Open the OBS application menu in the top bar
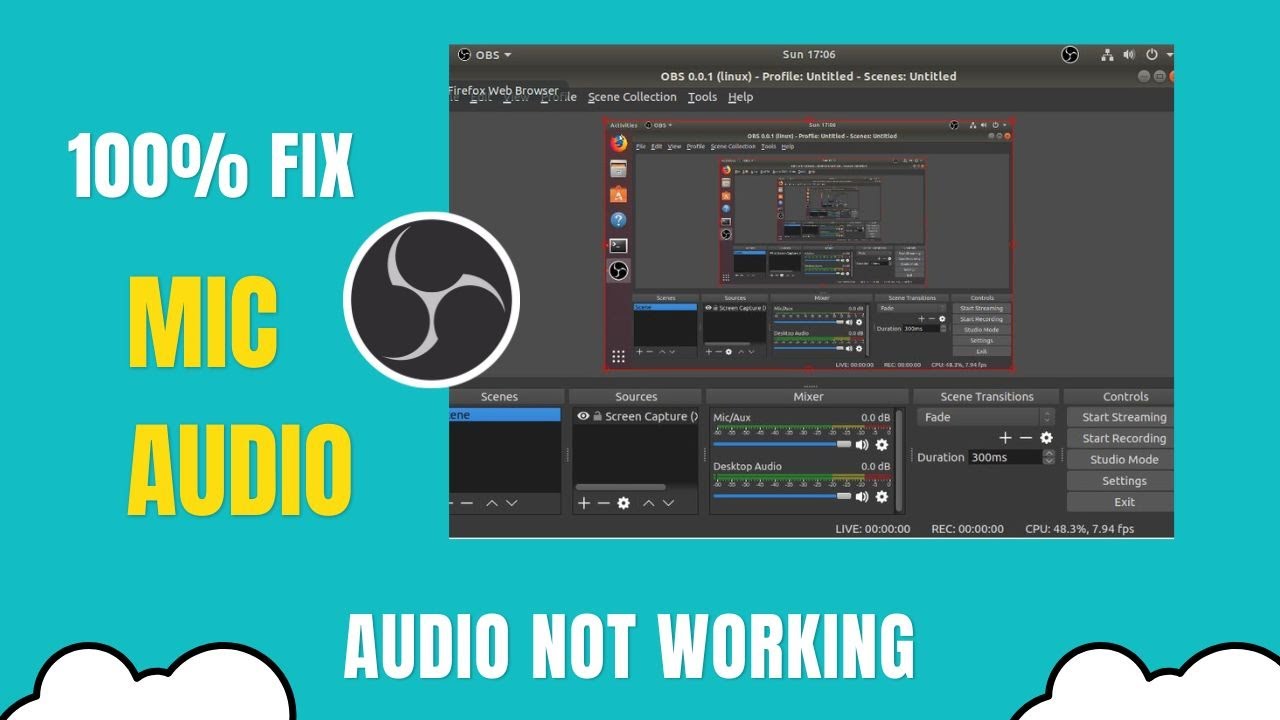Screen dimensions: 1280x720 click(485, 55)
